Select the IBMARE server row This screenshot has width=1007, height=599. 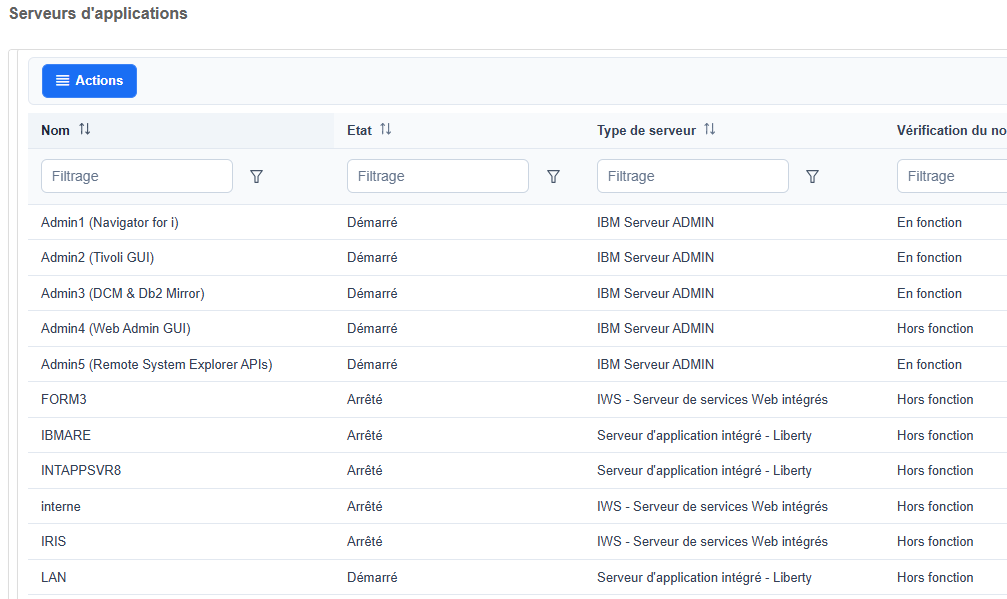click(518, 435)
